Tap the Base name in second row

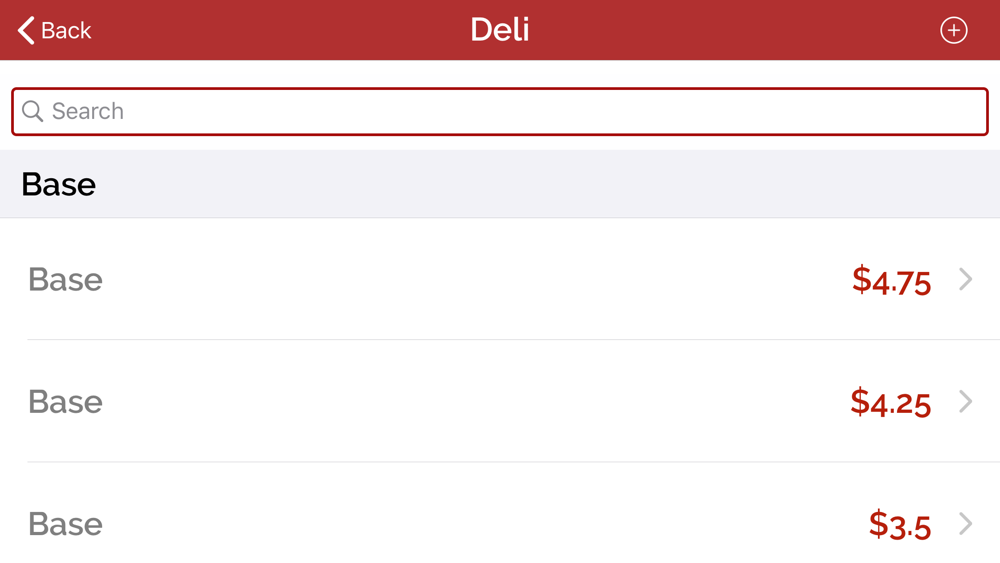(x=65, y=402)
